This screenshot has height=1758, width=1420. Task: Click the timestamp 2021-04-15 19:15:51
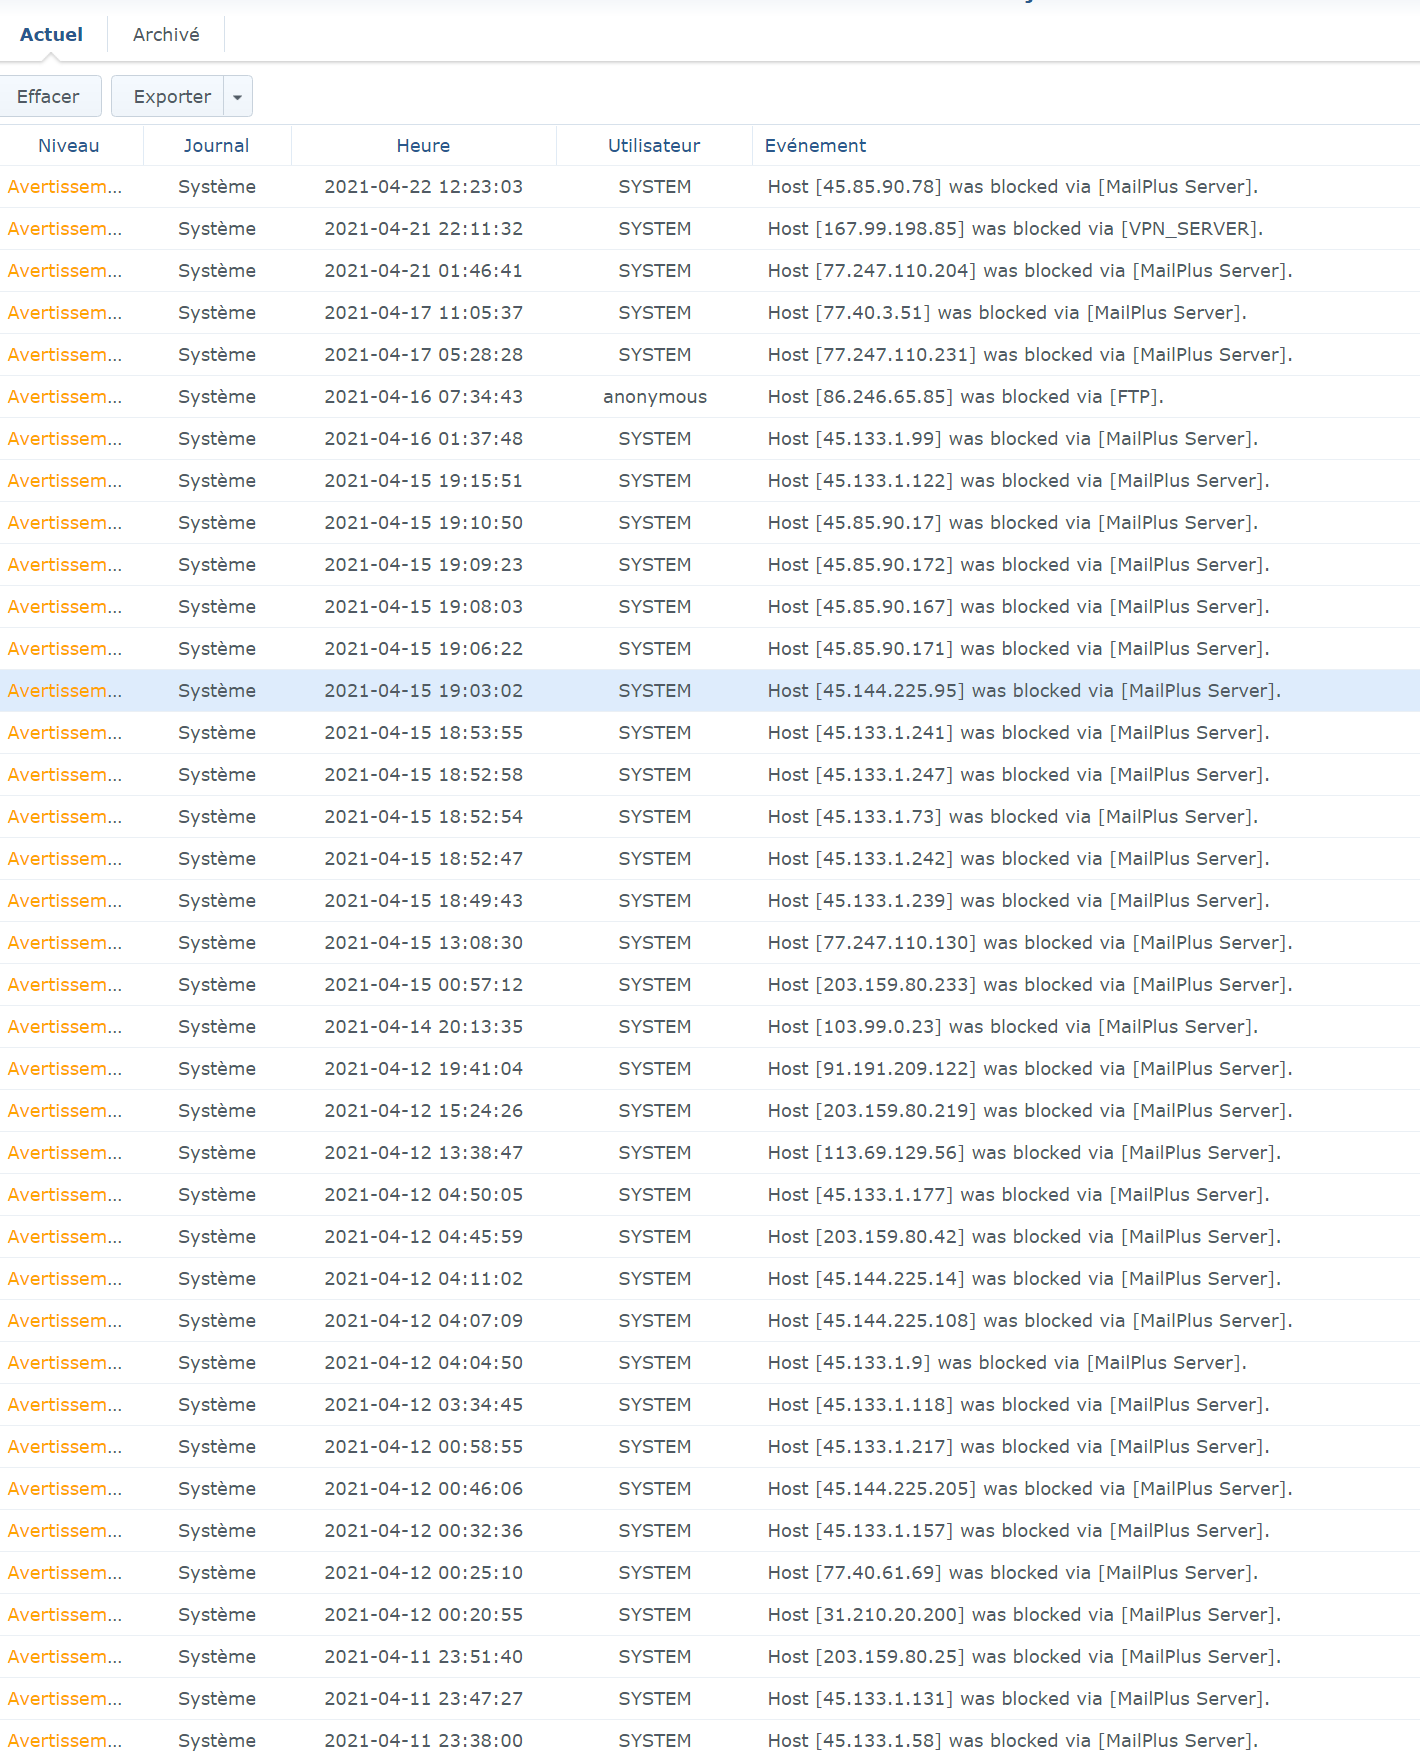pyautogui.click(x=423, y=481)
